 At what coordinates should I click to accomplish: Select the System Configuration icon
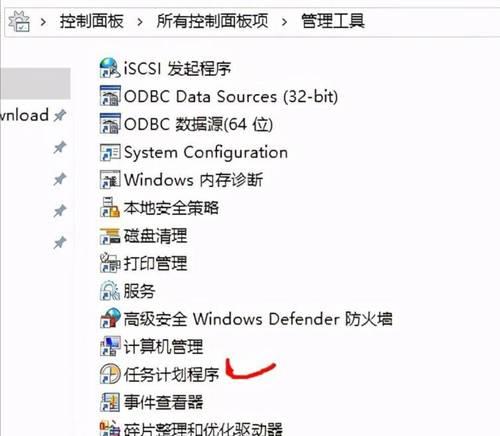[110, 152]
